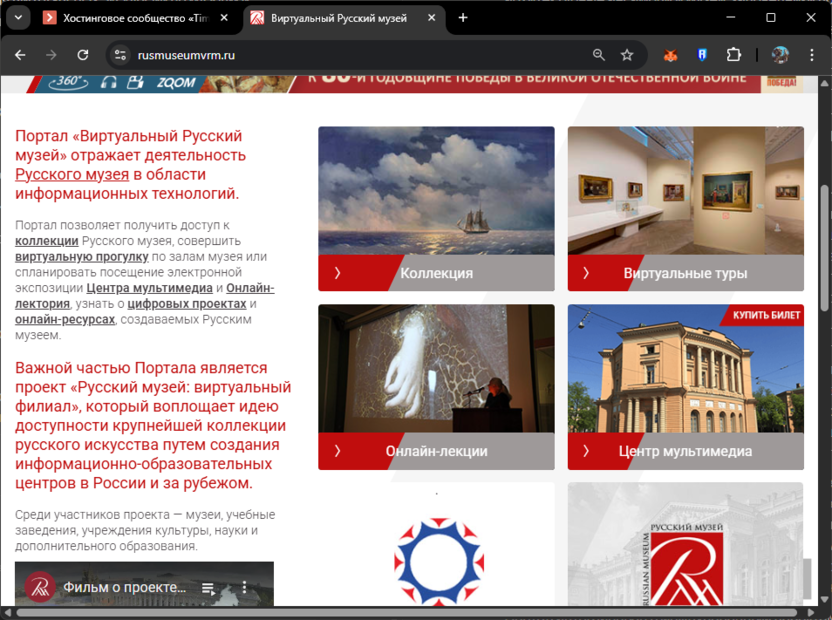
Task: Open the YouTube video playlist icon
Action: pyautogui.click(x=208, y=588)
